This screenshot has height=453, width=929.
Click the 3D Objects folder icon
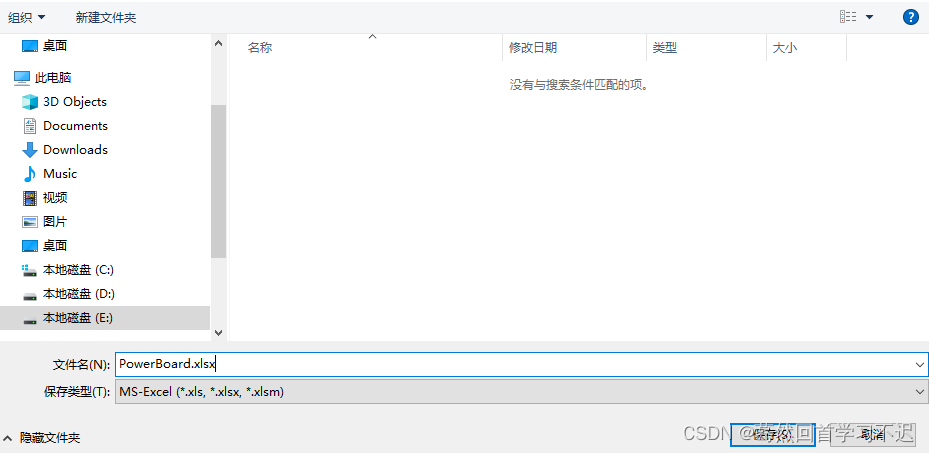point(30,102)
